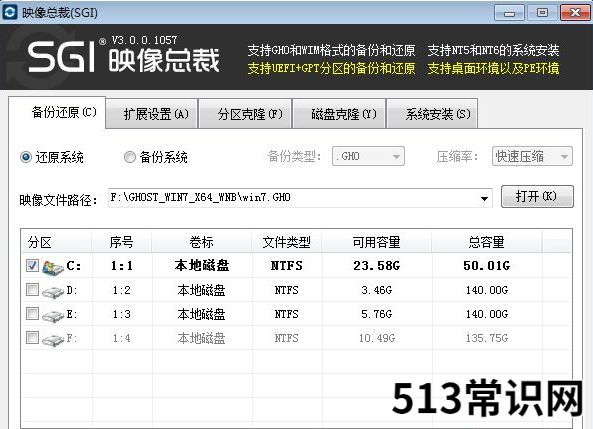Image resolution: width=593 pixels, height=429 pixels.
Task: Sort by the 卷标 column header
Action: point(202,242)
